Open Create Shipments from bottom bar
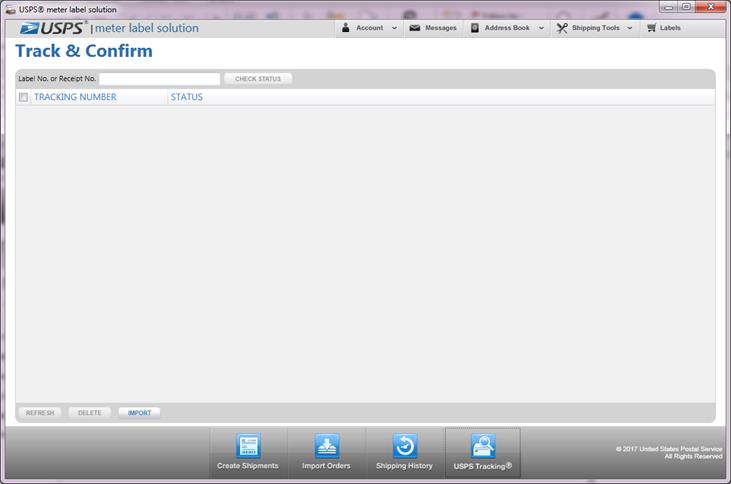Viewport: 731px width, 484px height. (248, 452)
